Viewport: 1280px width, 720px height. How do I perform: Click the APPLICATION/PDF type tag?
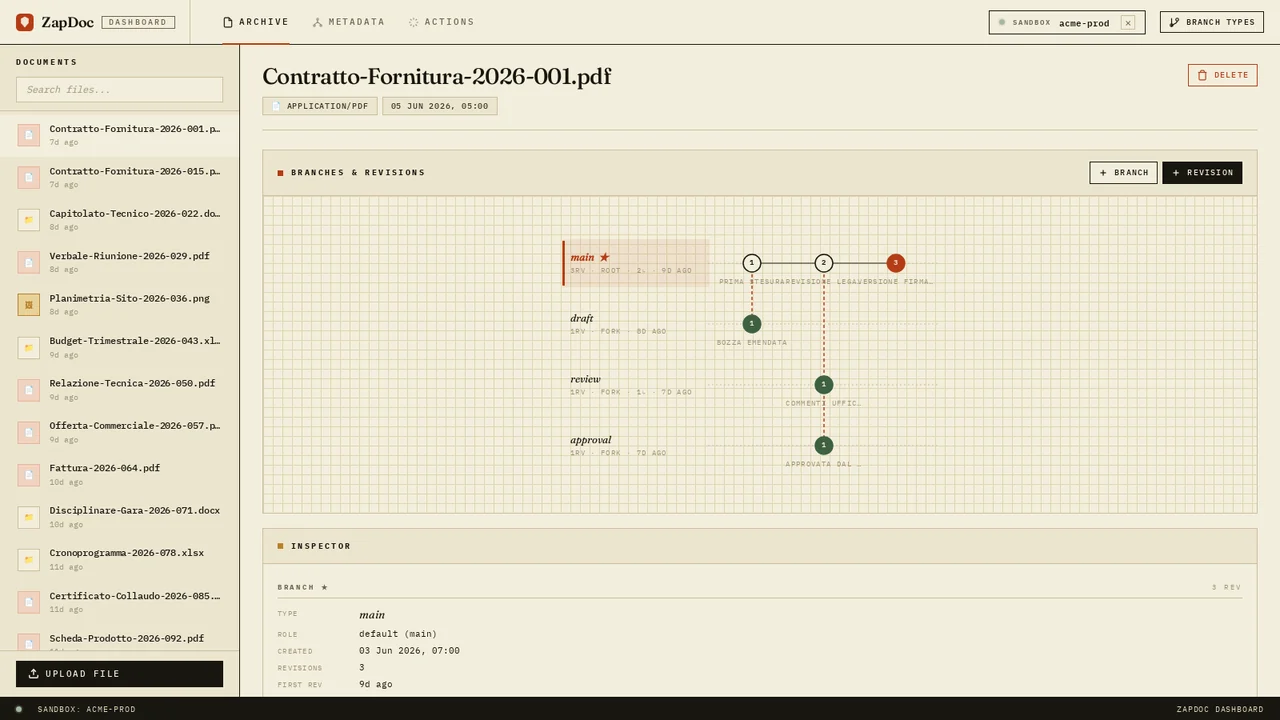coord(320,106)
